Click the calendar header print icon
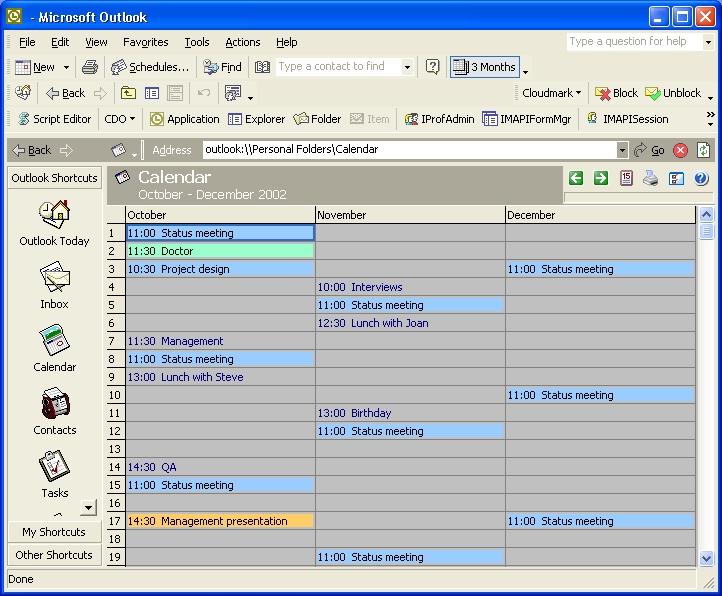Viewport: 722px width, 596px height. [x=651, y=178]
